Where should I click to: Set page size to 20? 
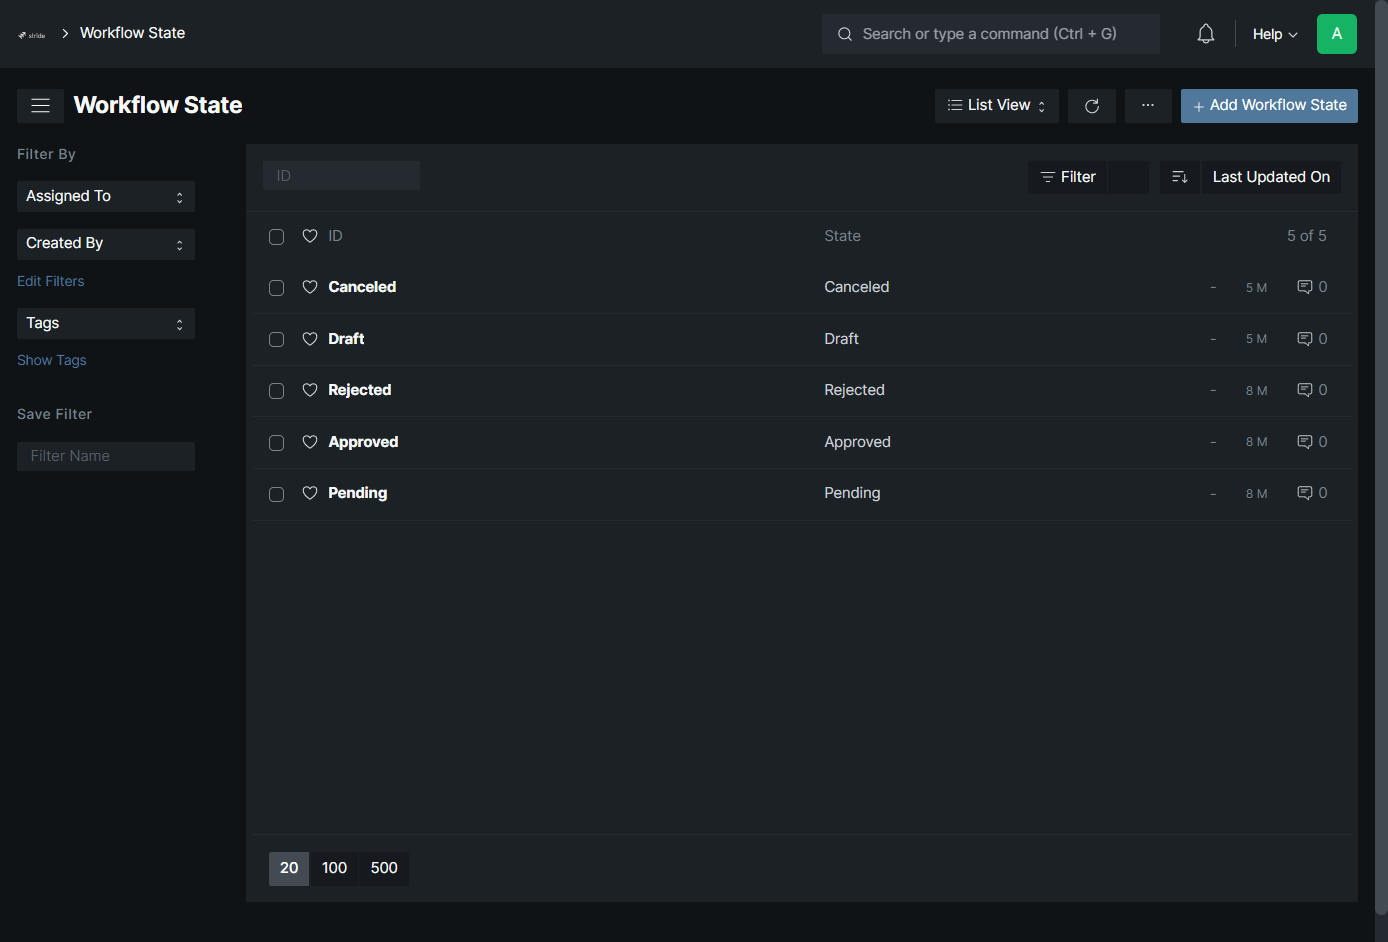click(x=289, y=868)
